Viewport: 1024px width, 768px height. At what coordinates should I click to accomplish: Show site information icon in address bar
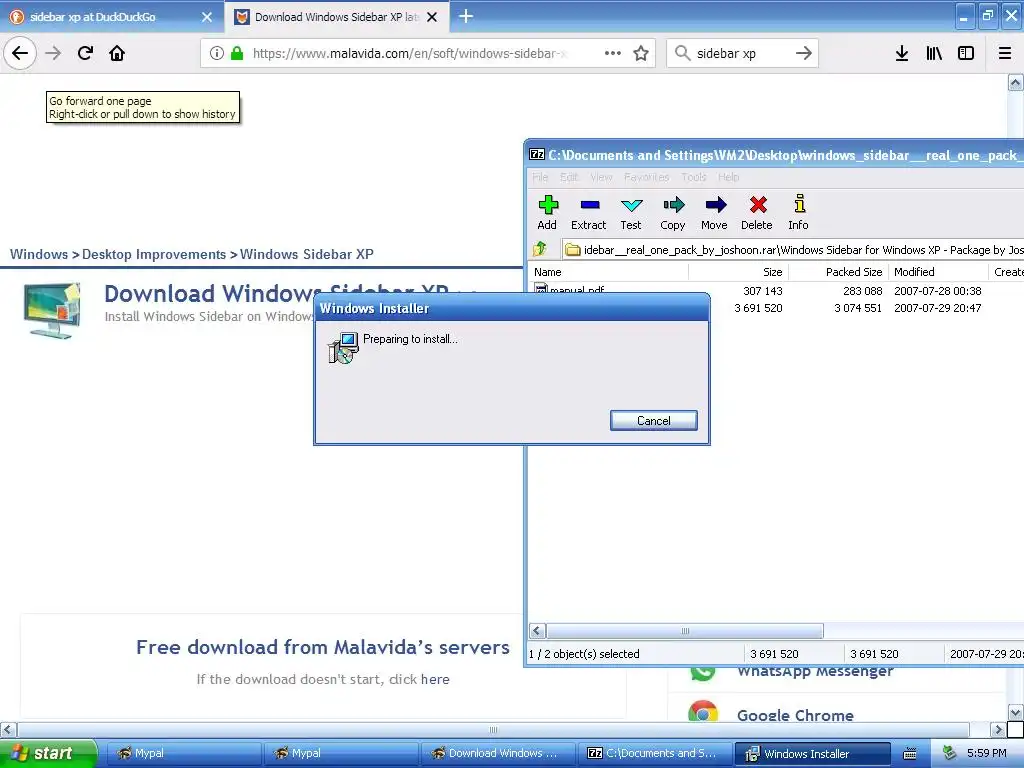pyautogui.click(x=216, y=53)
